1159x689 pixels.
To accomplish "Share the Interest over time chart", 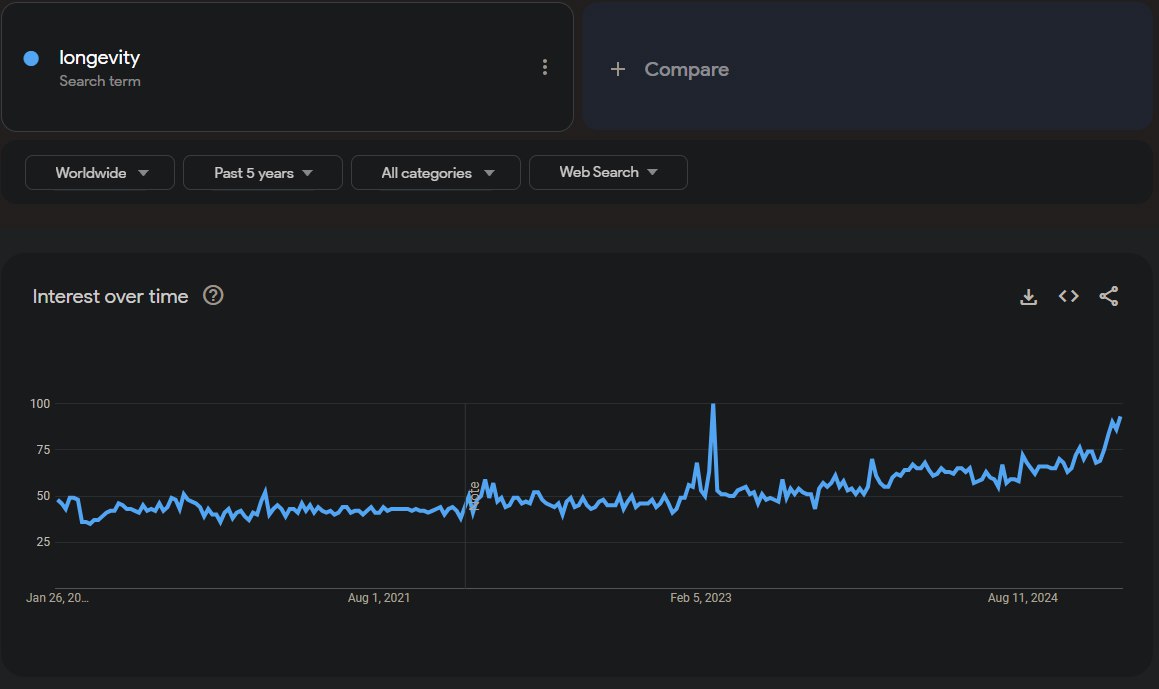I will click(1108, 296).
